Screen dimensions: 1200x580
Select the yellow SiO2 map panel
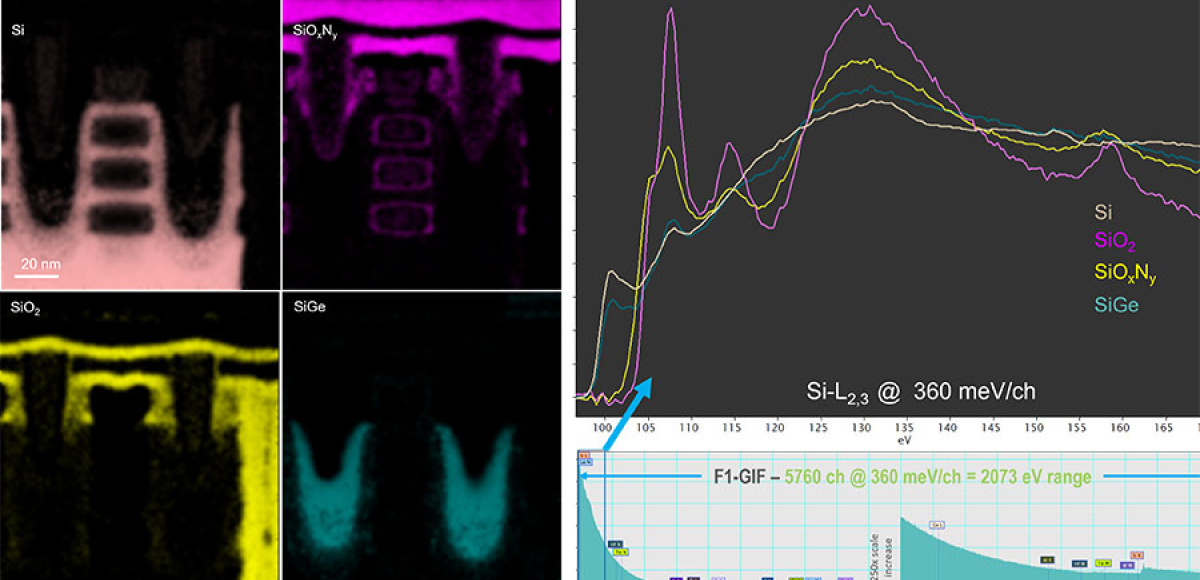(139, 436)
